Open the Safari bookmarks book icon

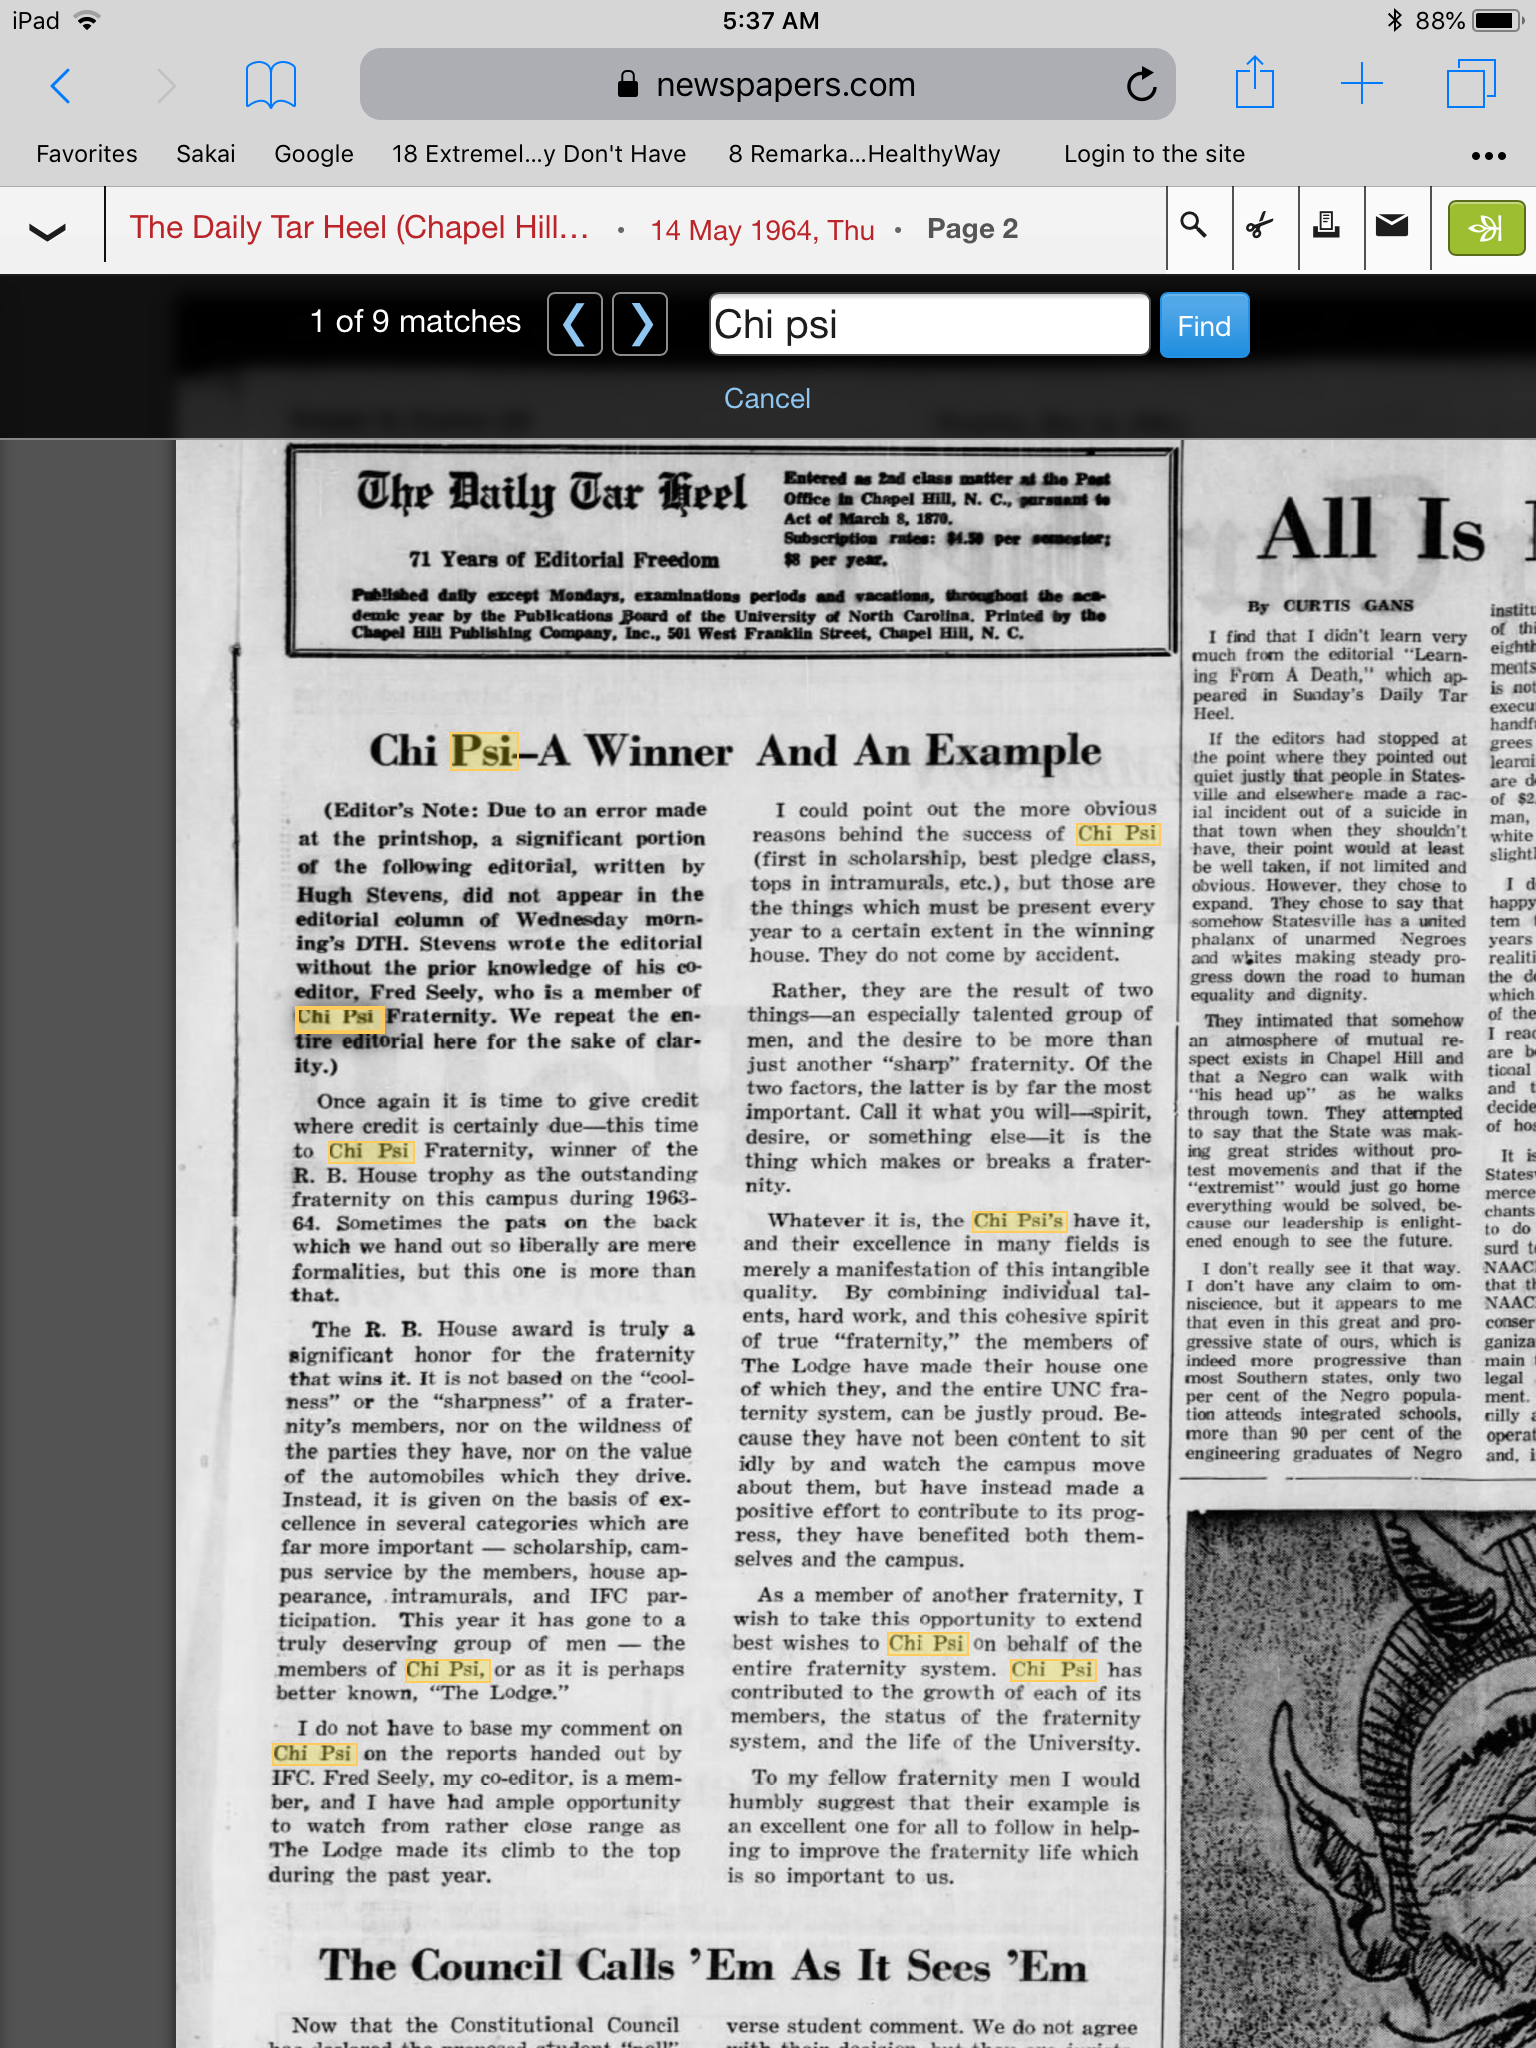(x=270, y=85)
